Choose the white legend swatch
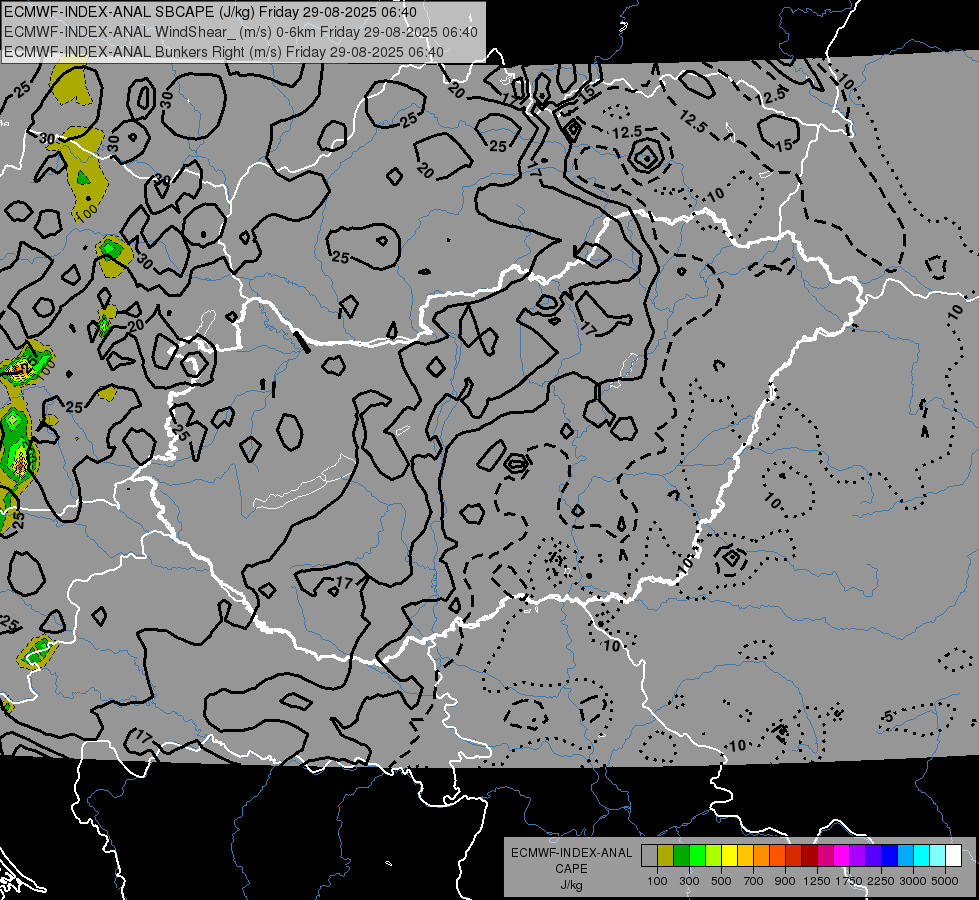 click(x=953, y=856)
